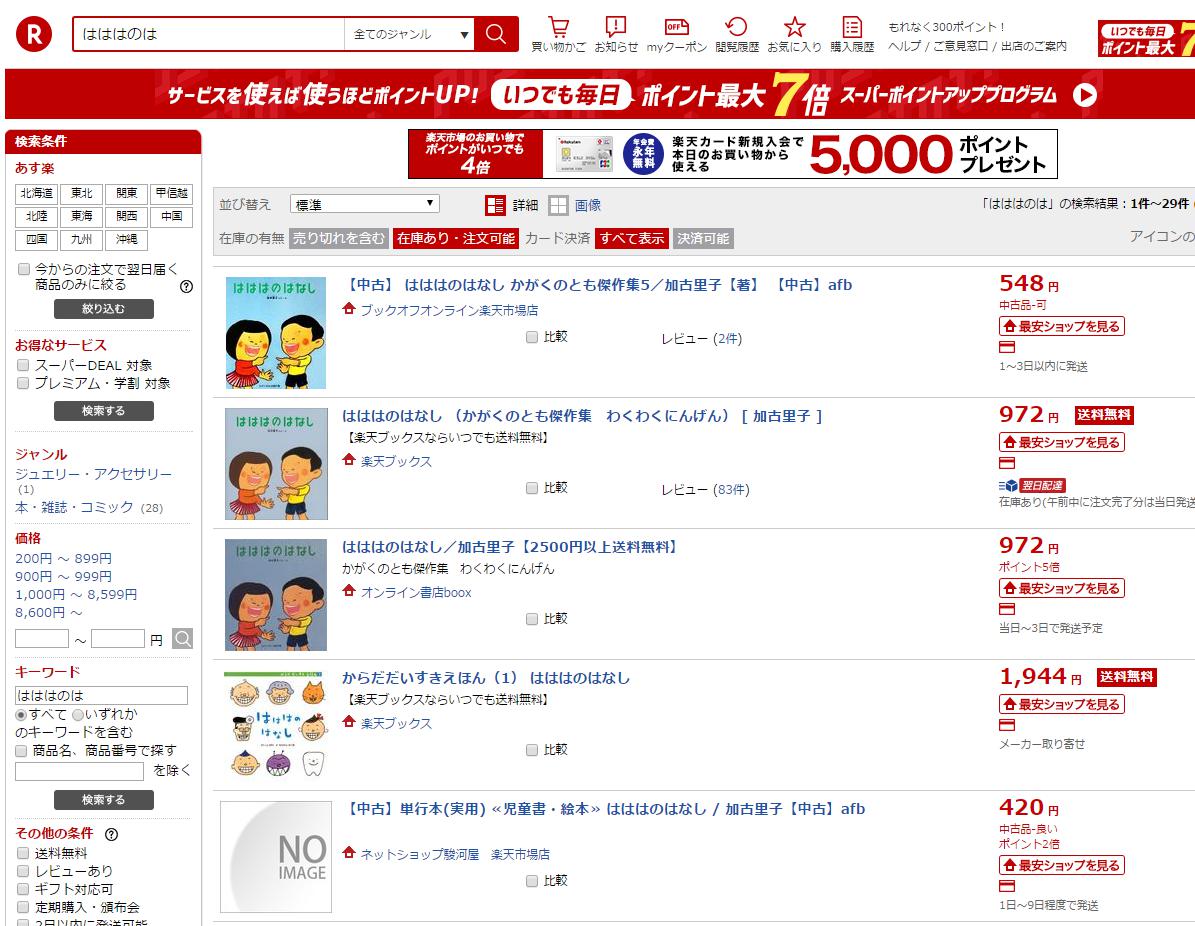This screenshot has height=926, width=1195.
Task: Choose the 北海道 region button
Action: point(37,194)
